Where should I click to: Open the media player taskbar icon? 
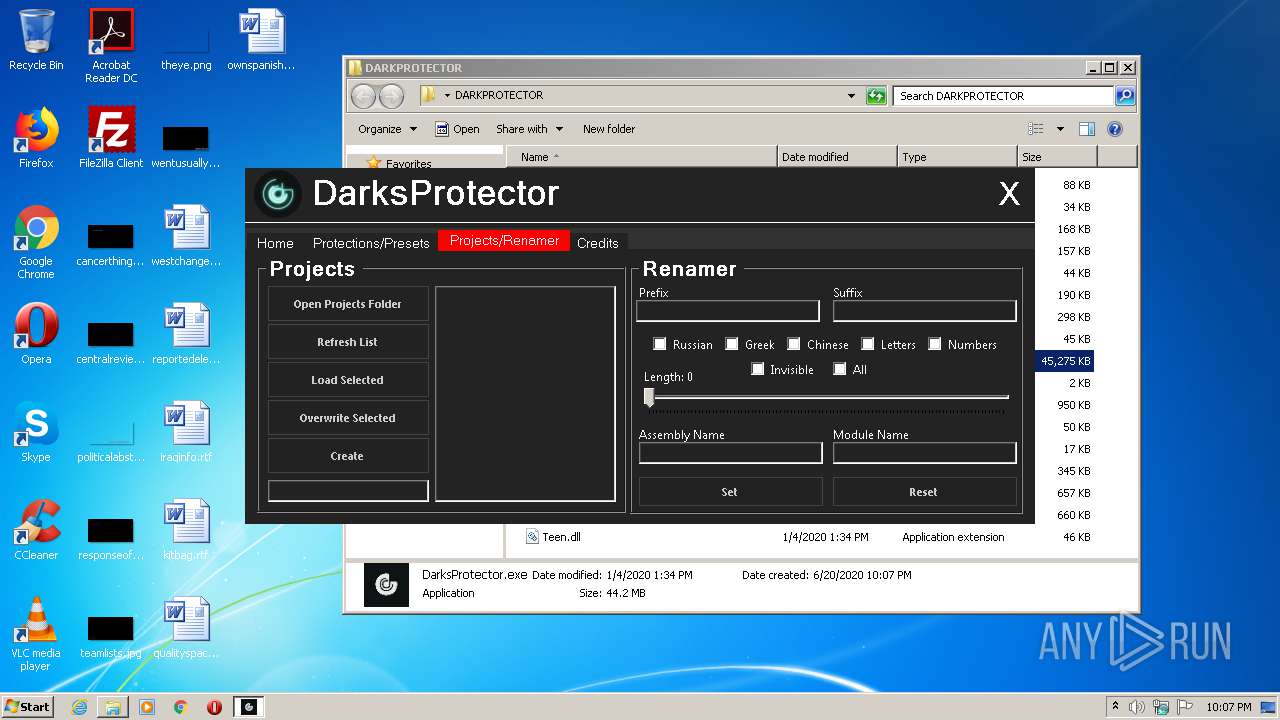click(147, 707)
